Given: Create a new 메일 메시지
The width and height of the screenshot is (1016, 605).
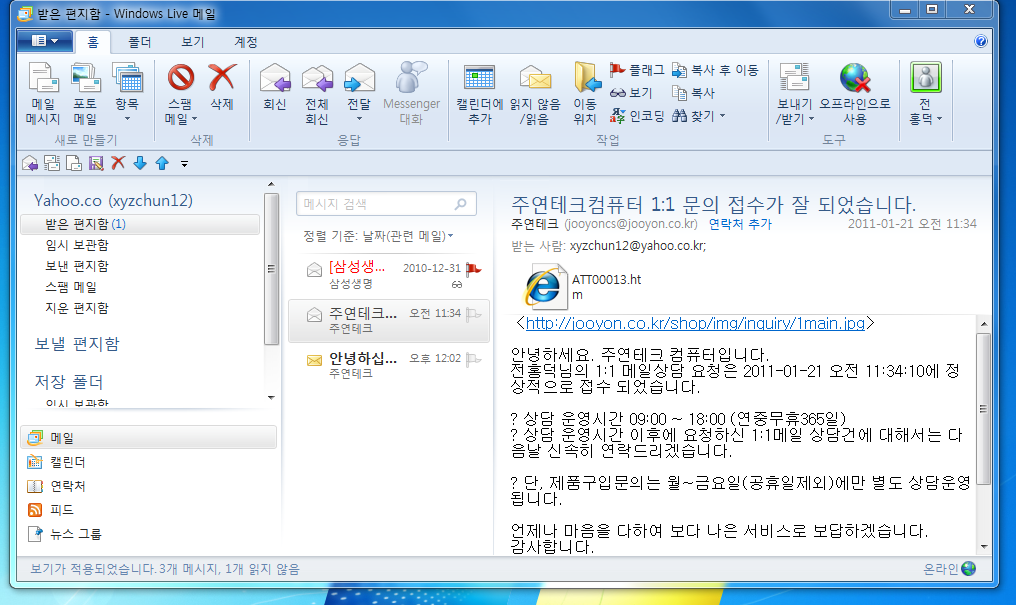Looking at the screenshot, I should [43, 94].
